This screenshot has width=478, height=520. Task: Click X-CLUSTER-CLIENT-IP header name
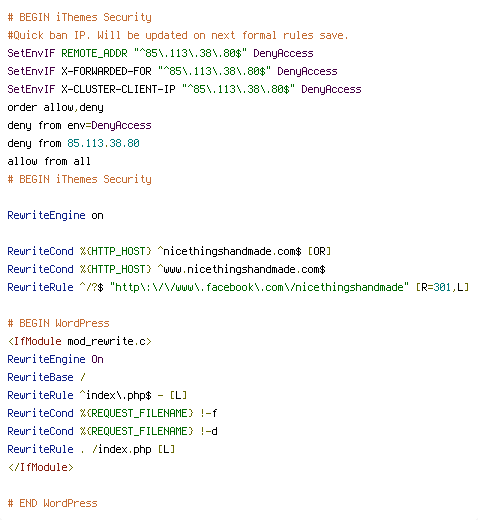(x=118, y=89)
